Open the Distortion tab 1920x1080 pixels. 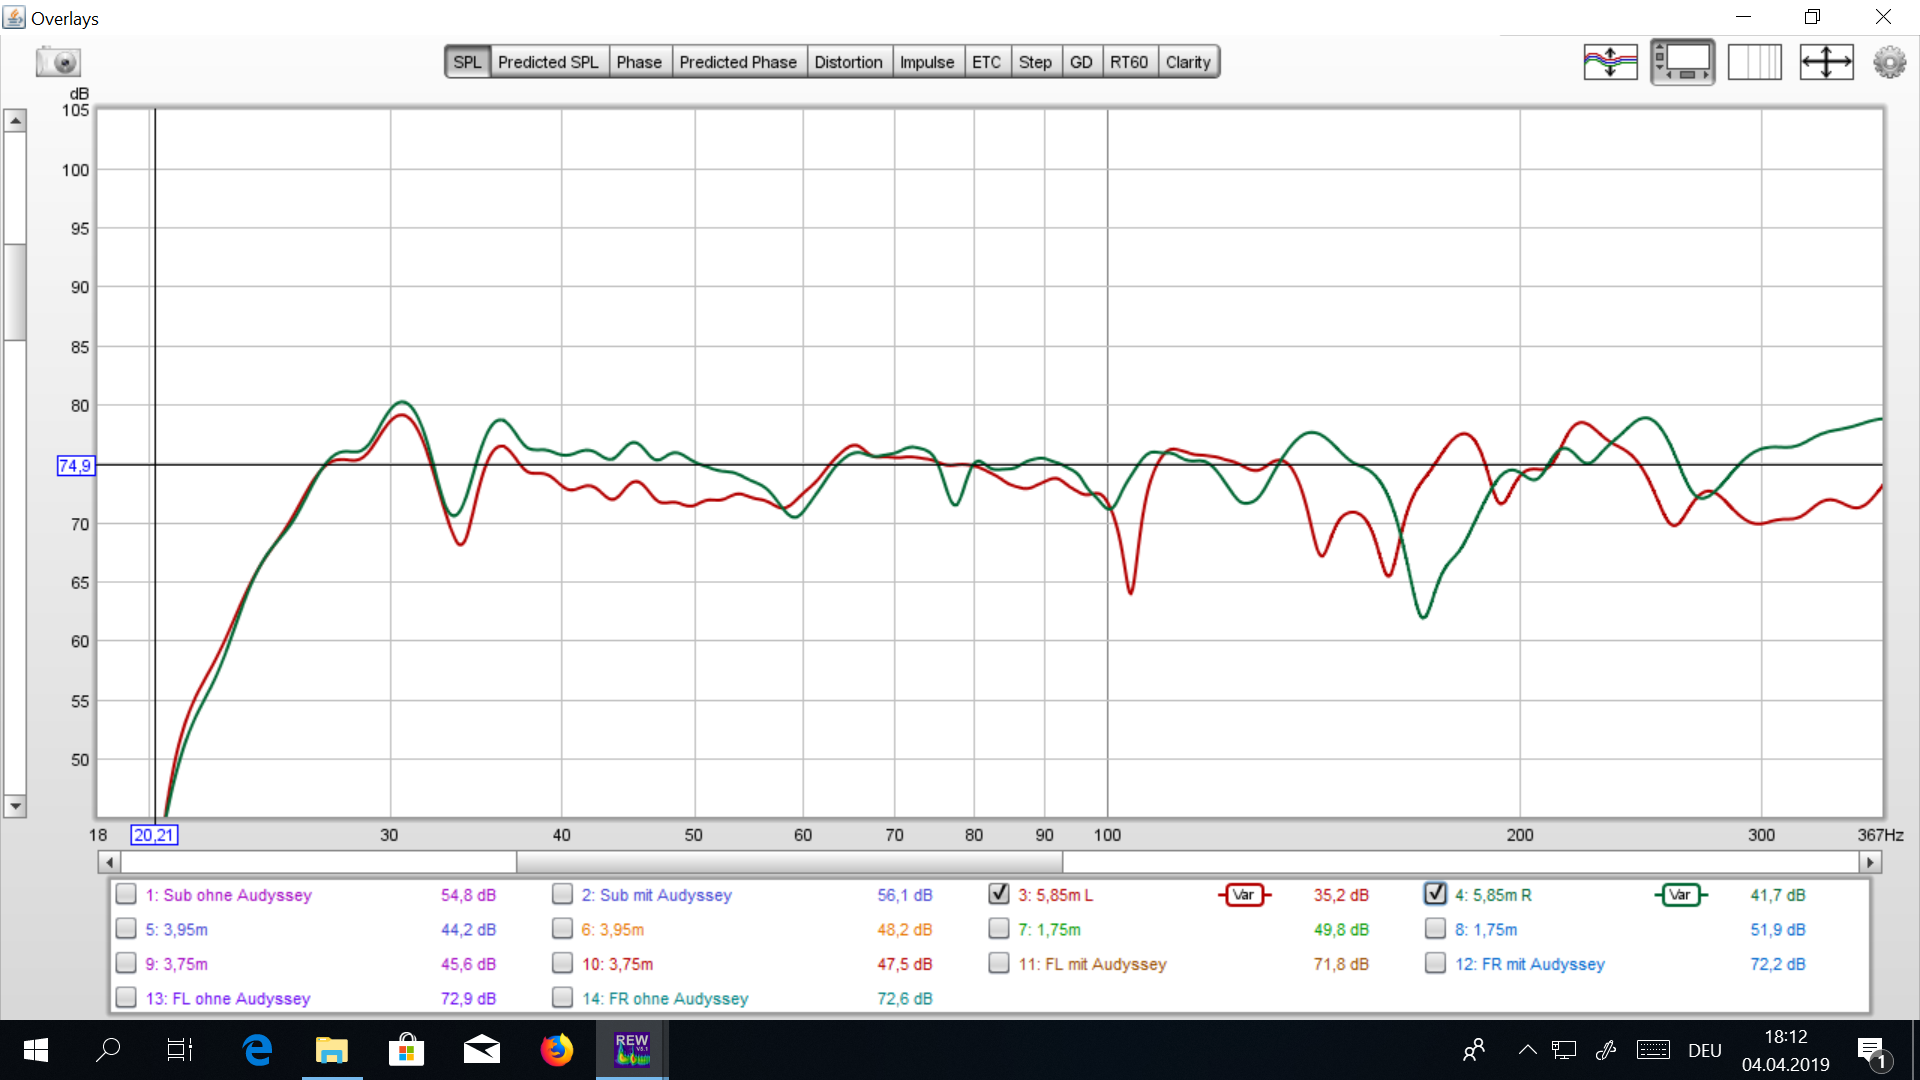(848, 62)
